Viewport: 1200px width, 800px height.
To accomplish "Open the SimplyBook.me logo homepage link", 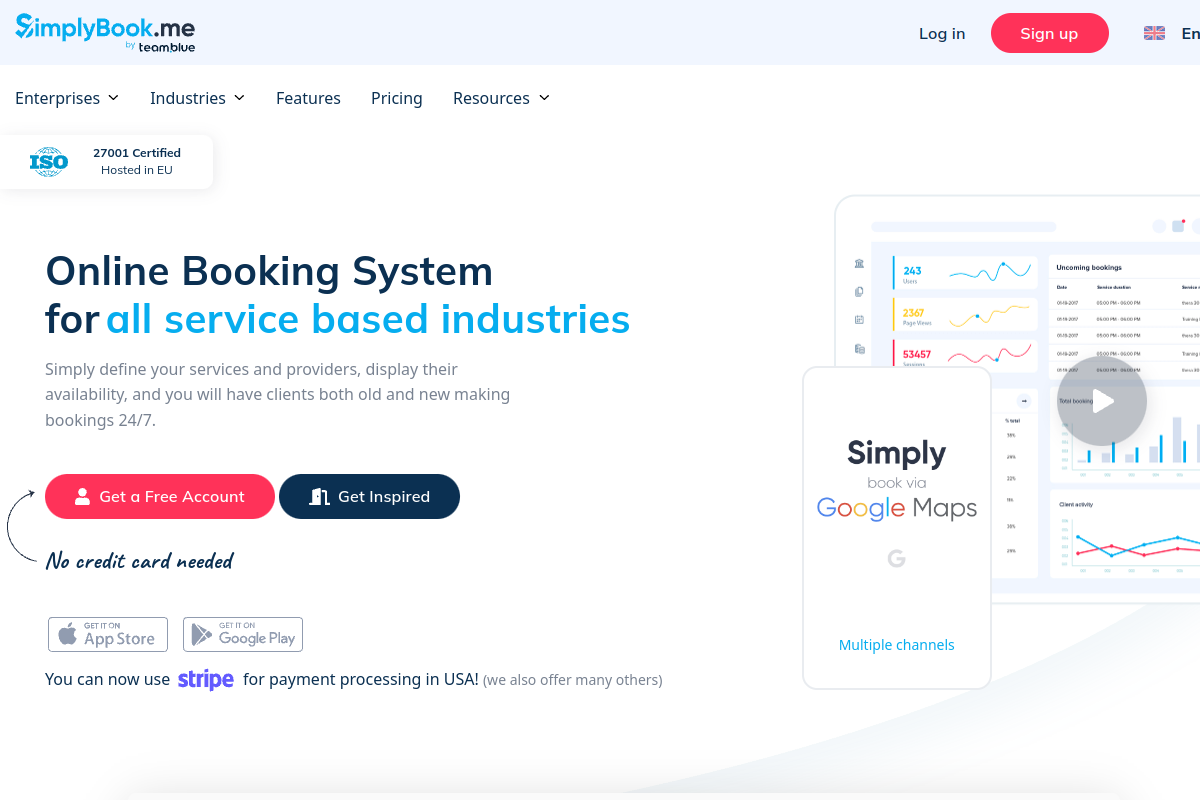I will 105,31.
